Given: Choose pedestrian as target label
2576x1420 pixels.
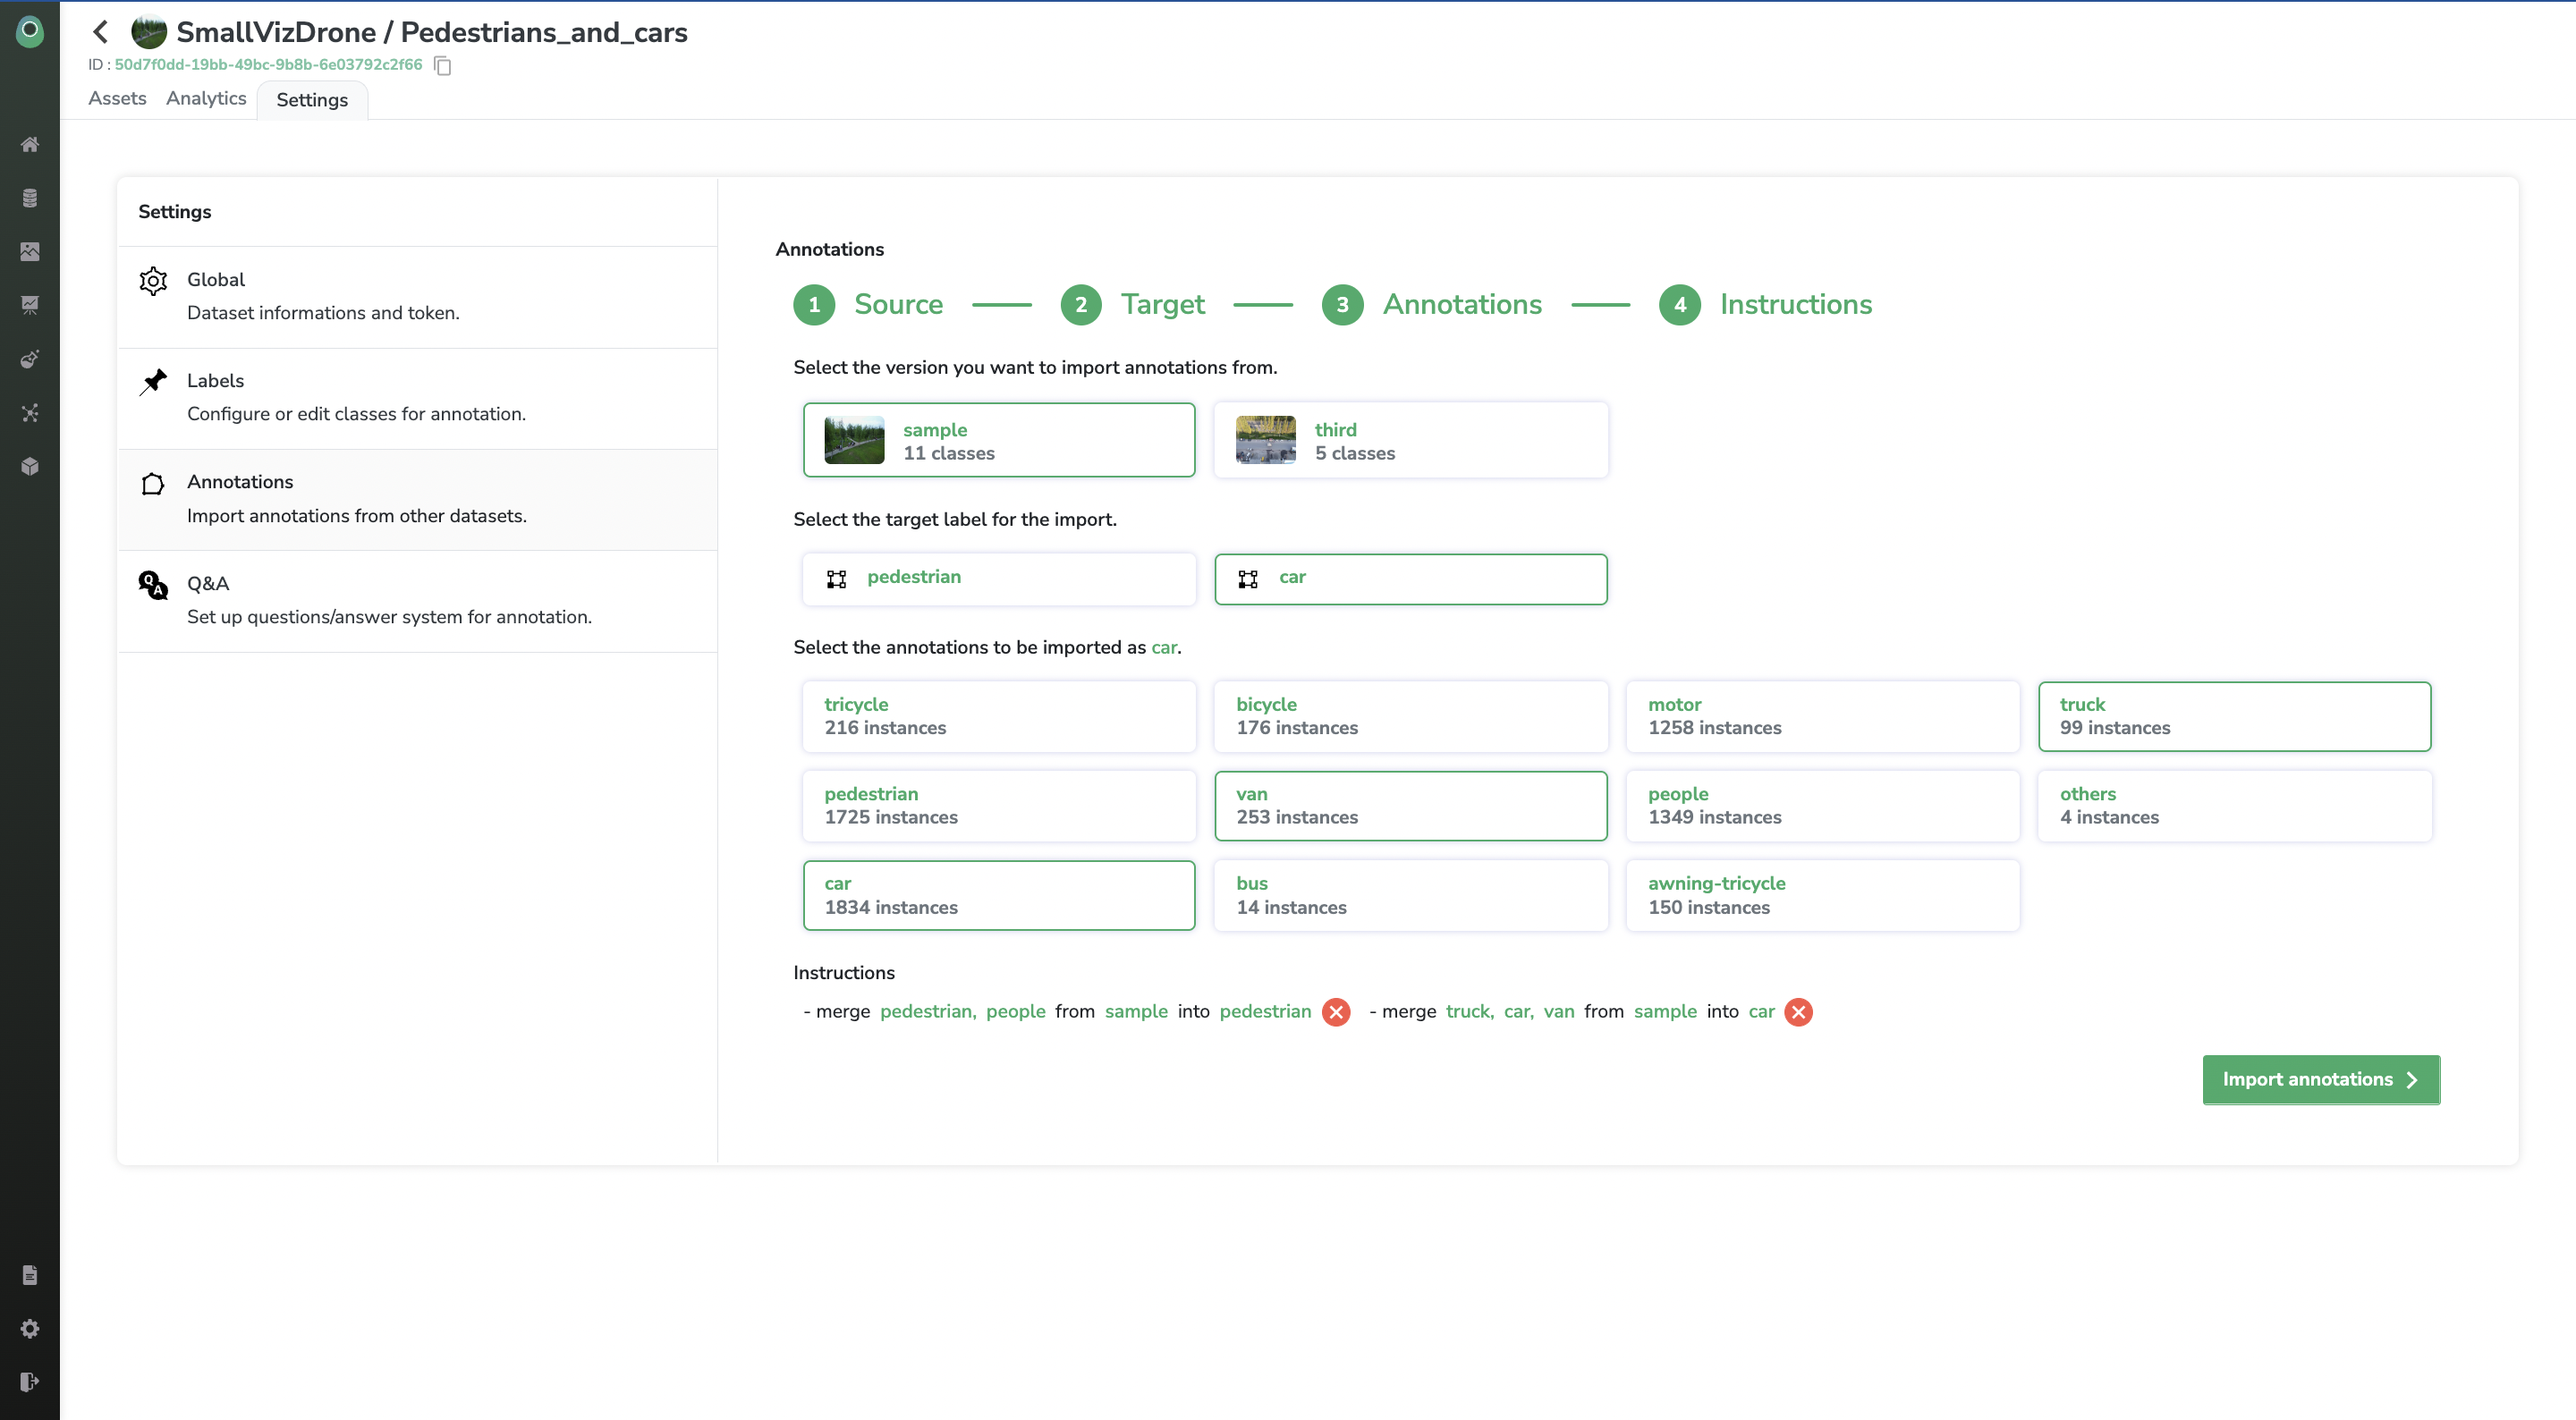Looking at the screenshot, I should pyautogui.click(x=998, y=578).
